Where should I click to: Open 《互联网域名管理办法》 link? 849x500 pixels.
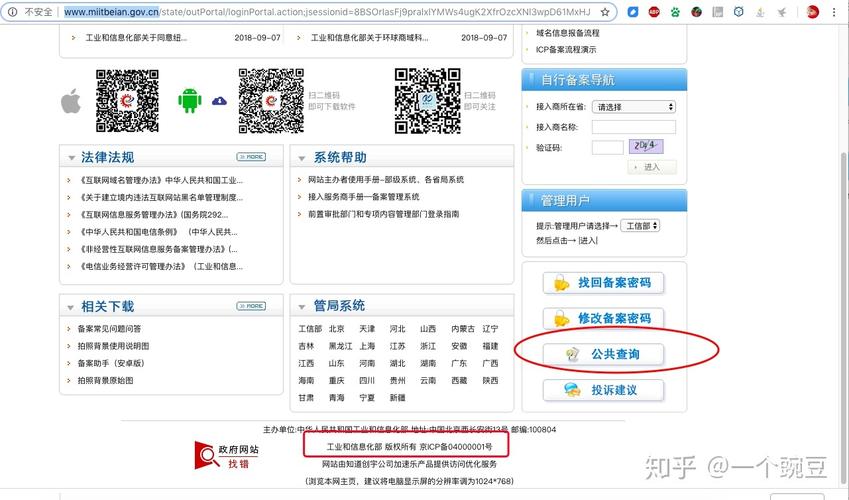161,180
